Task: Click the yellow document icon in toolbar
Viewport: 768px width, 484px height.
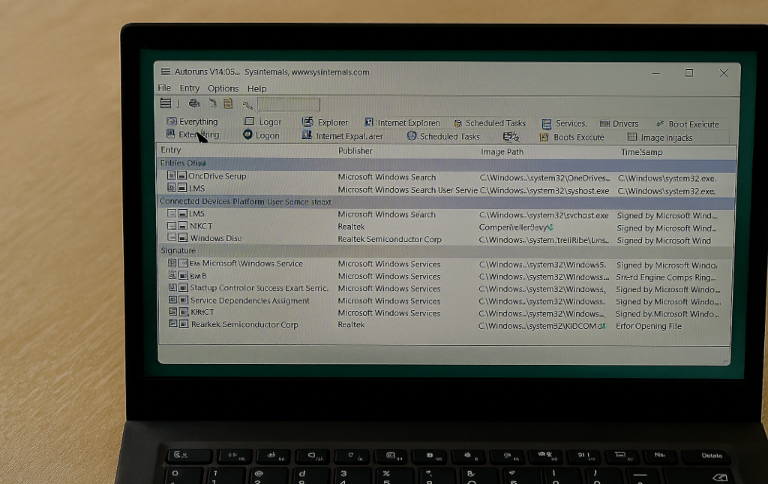Action: [228, 103]
